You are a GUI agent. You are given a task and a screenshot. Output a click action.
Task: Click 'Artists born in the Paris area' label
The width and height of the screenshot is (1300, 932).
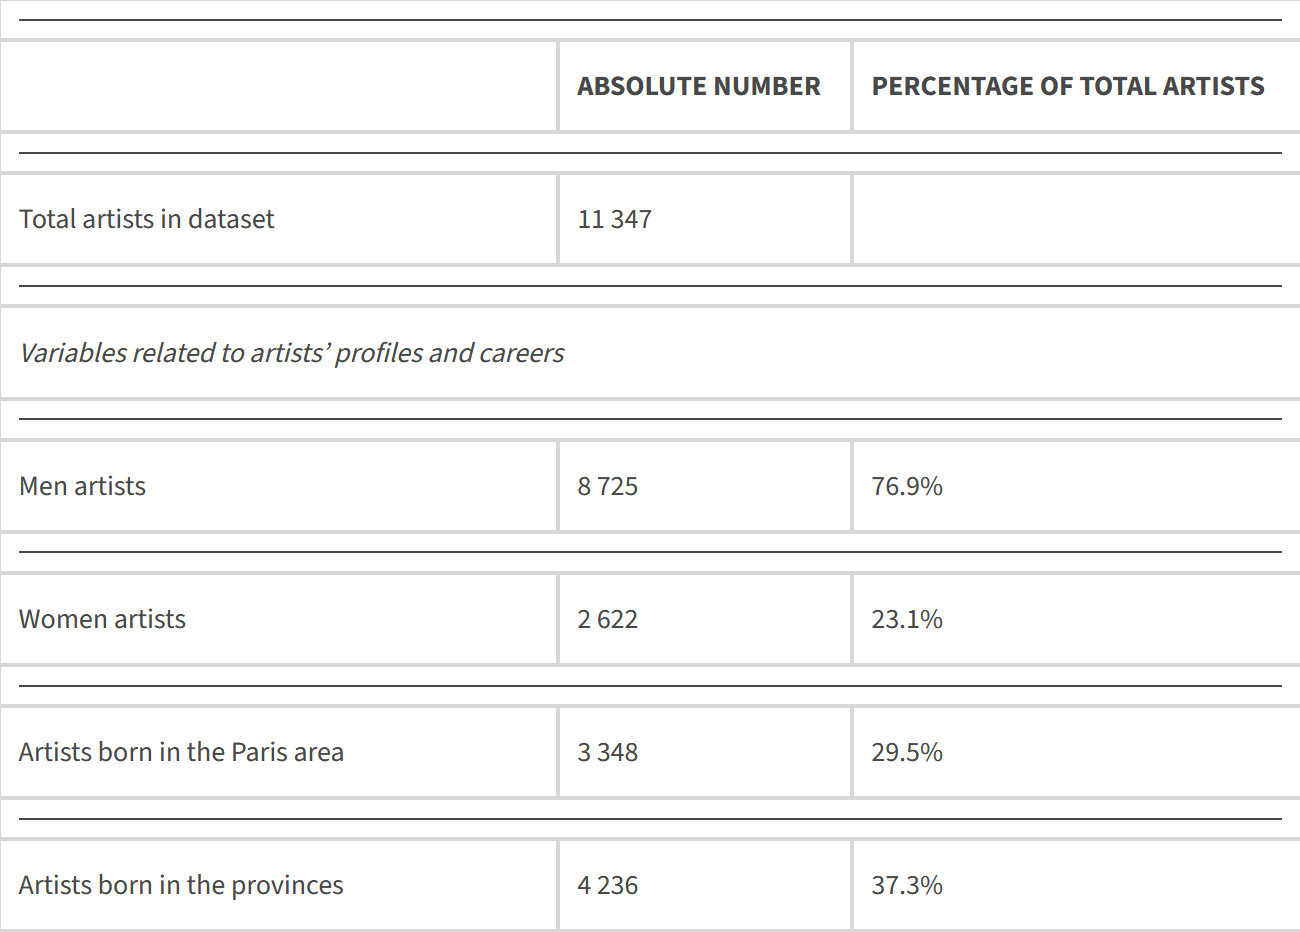click(181, 752)
